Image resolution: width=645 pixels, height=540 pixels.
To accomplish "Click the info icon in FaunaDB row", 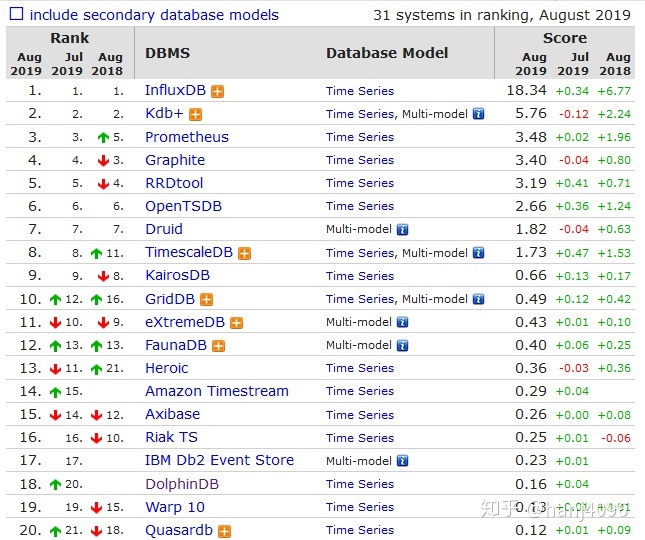I will pos(402,345).
